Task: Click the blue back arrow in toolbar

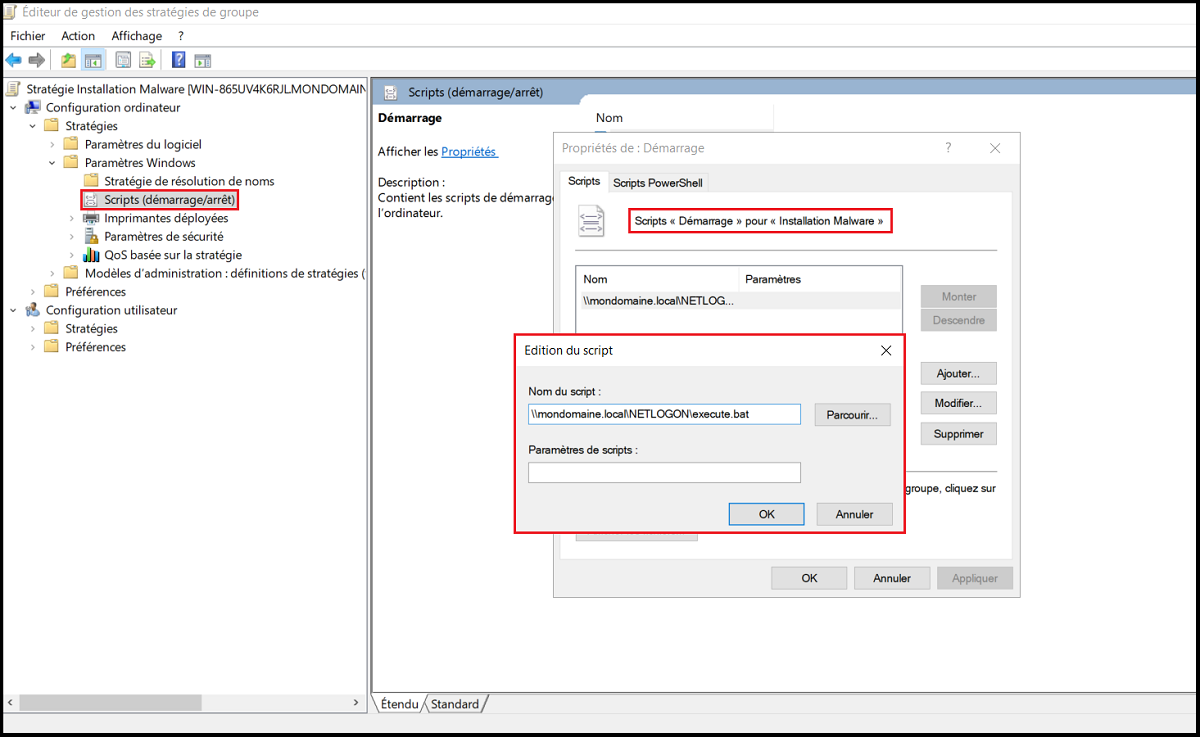Action: click(x=14, y=60)
